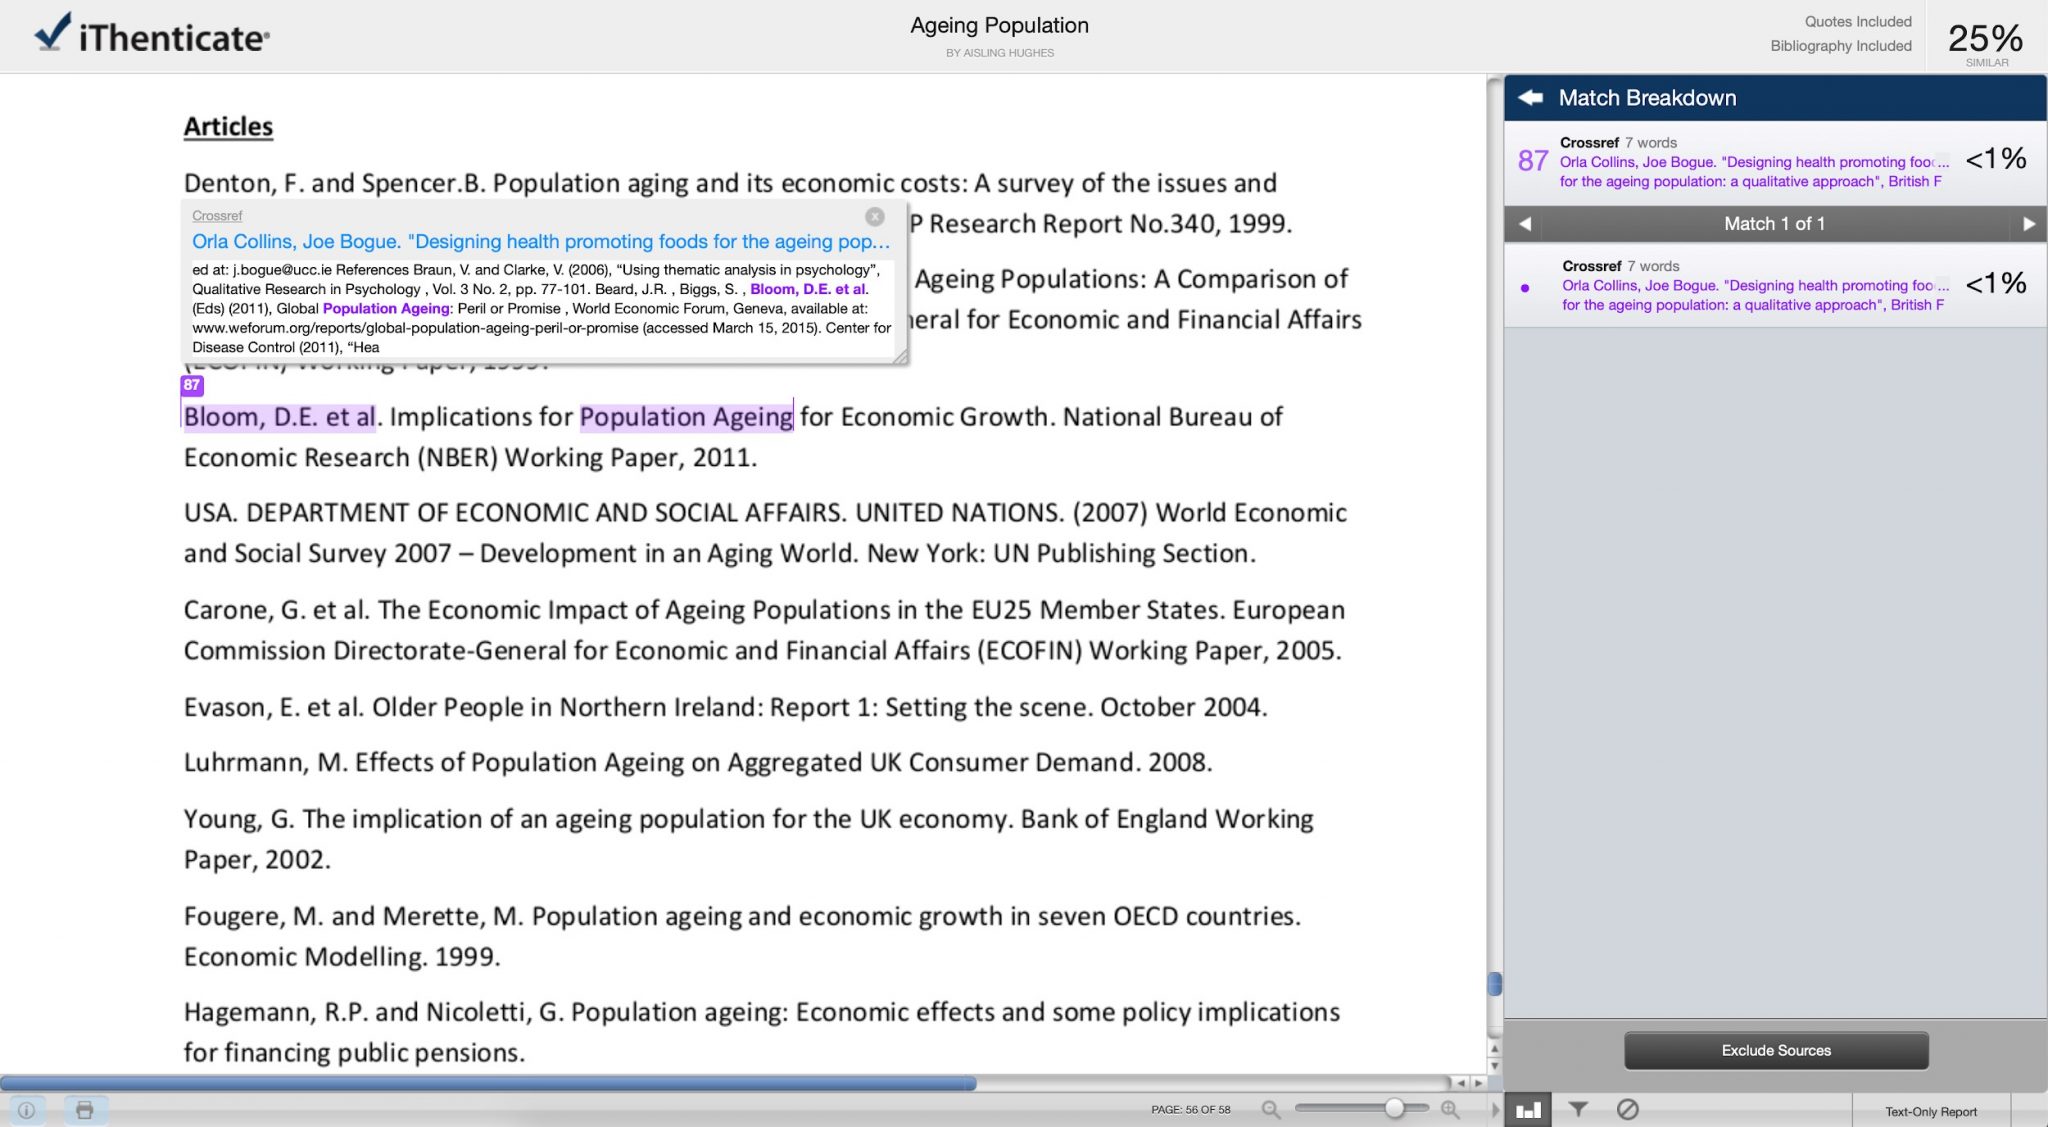
Task: Click the zoom slider handle
Action: tap(1394, 1108)
